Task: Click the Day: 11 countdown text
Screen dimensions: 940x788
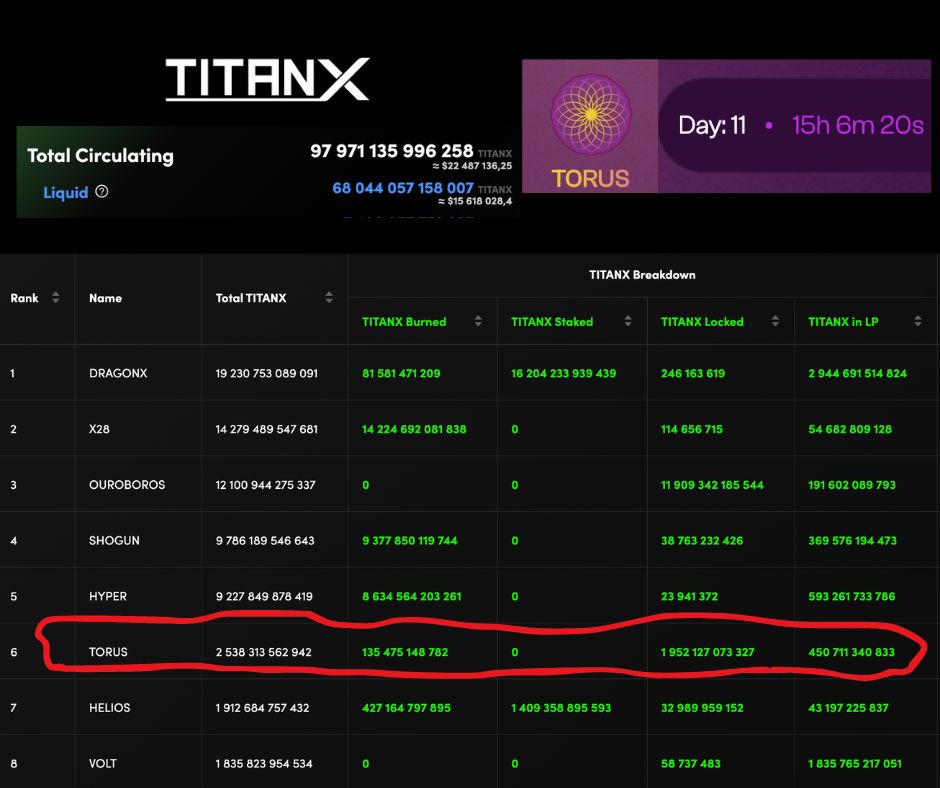Action: [712, 125]
